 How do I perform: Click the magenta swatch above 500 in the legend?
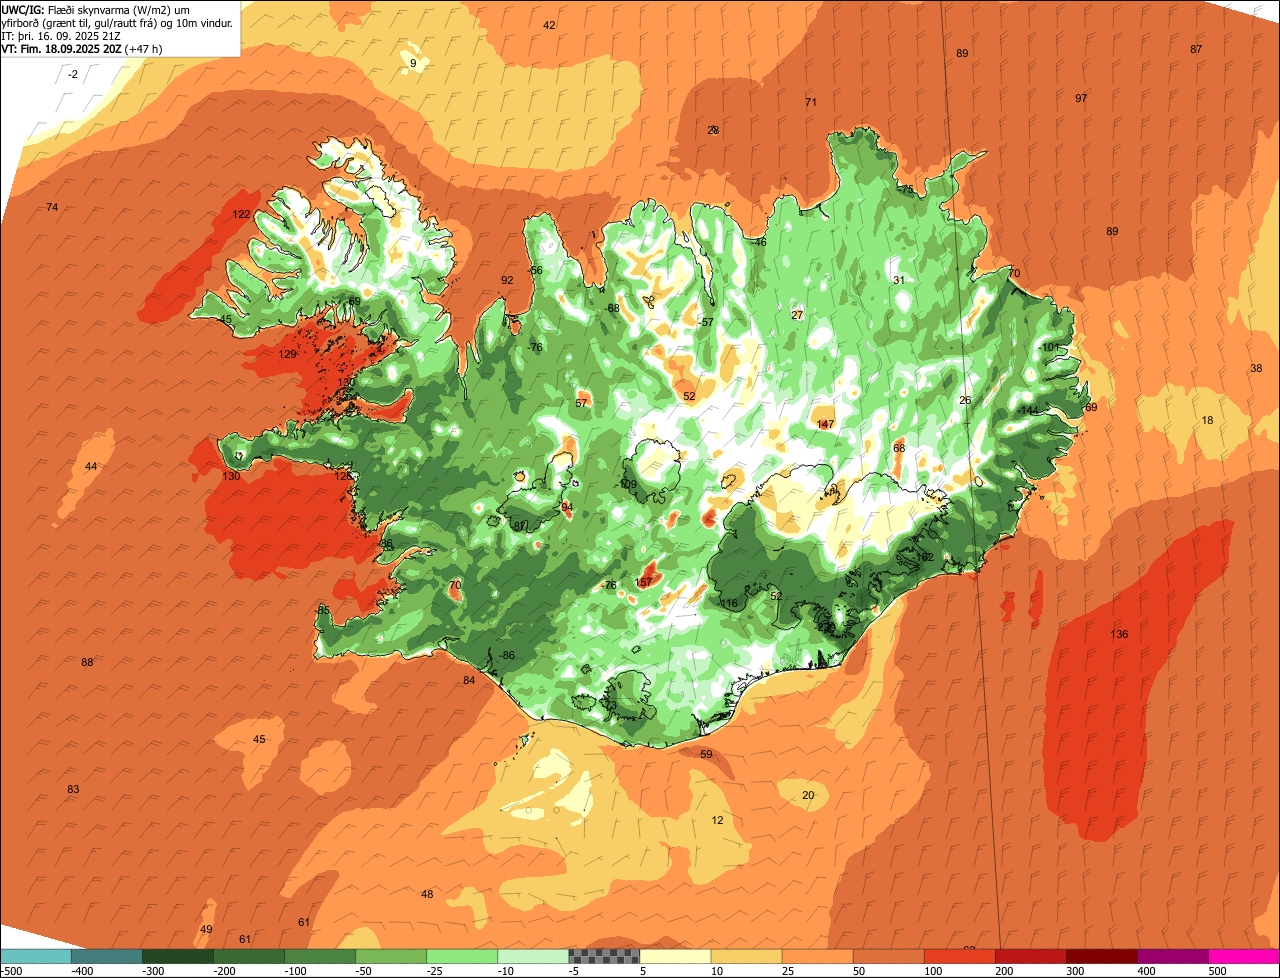click(x=1244, y=956)
